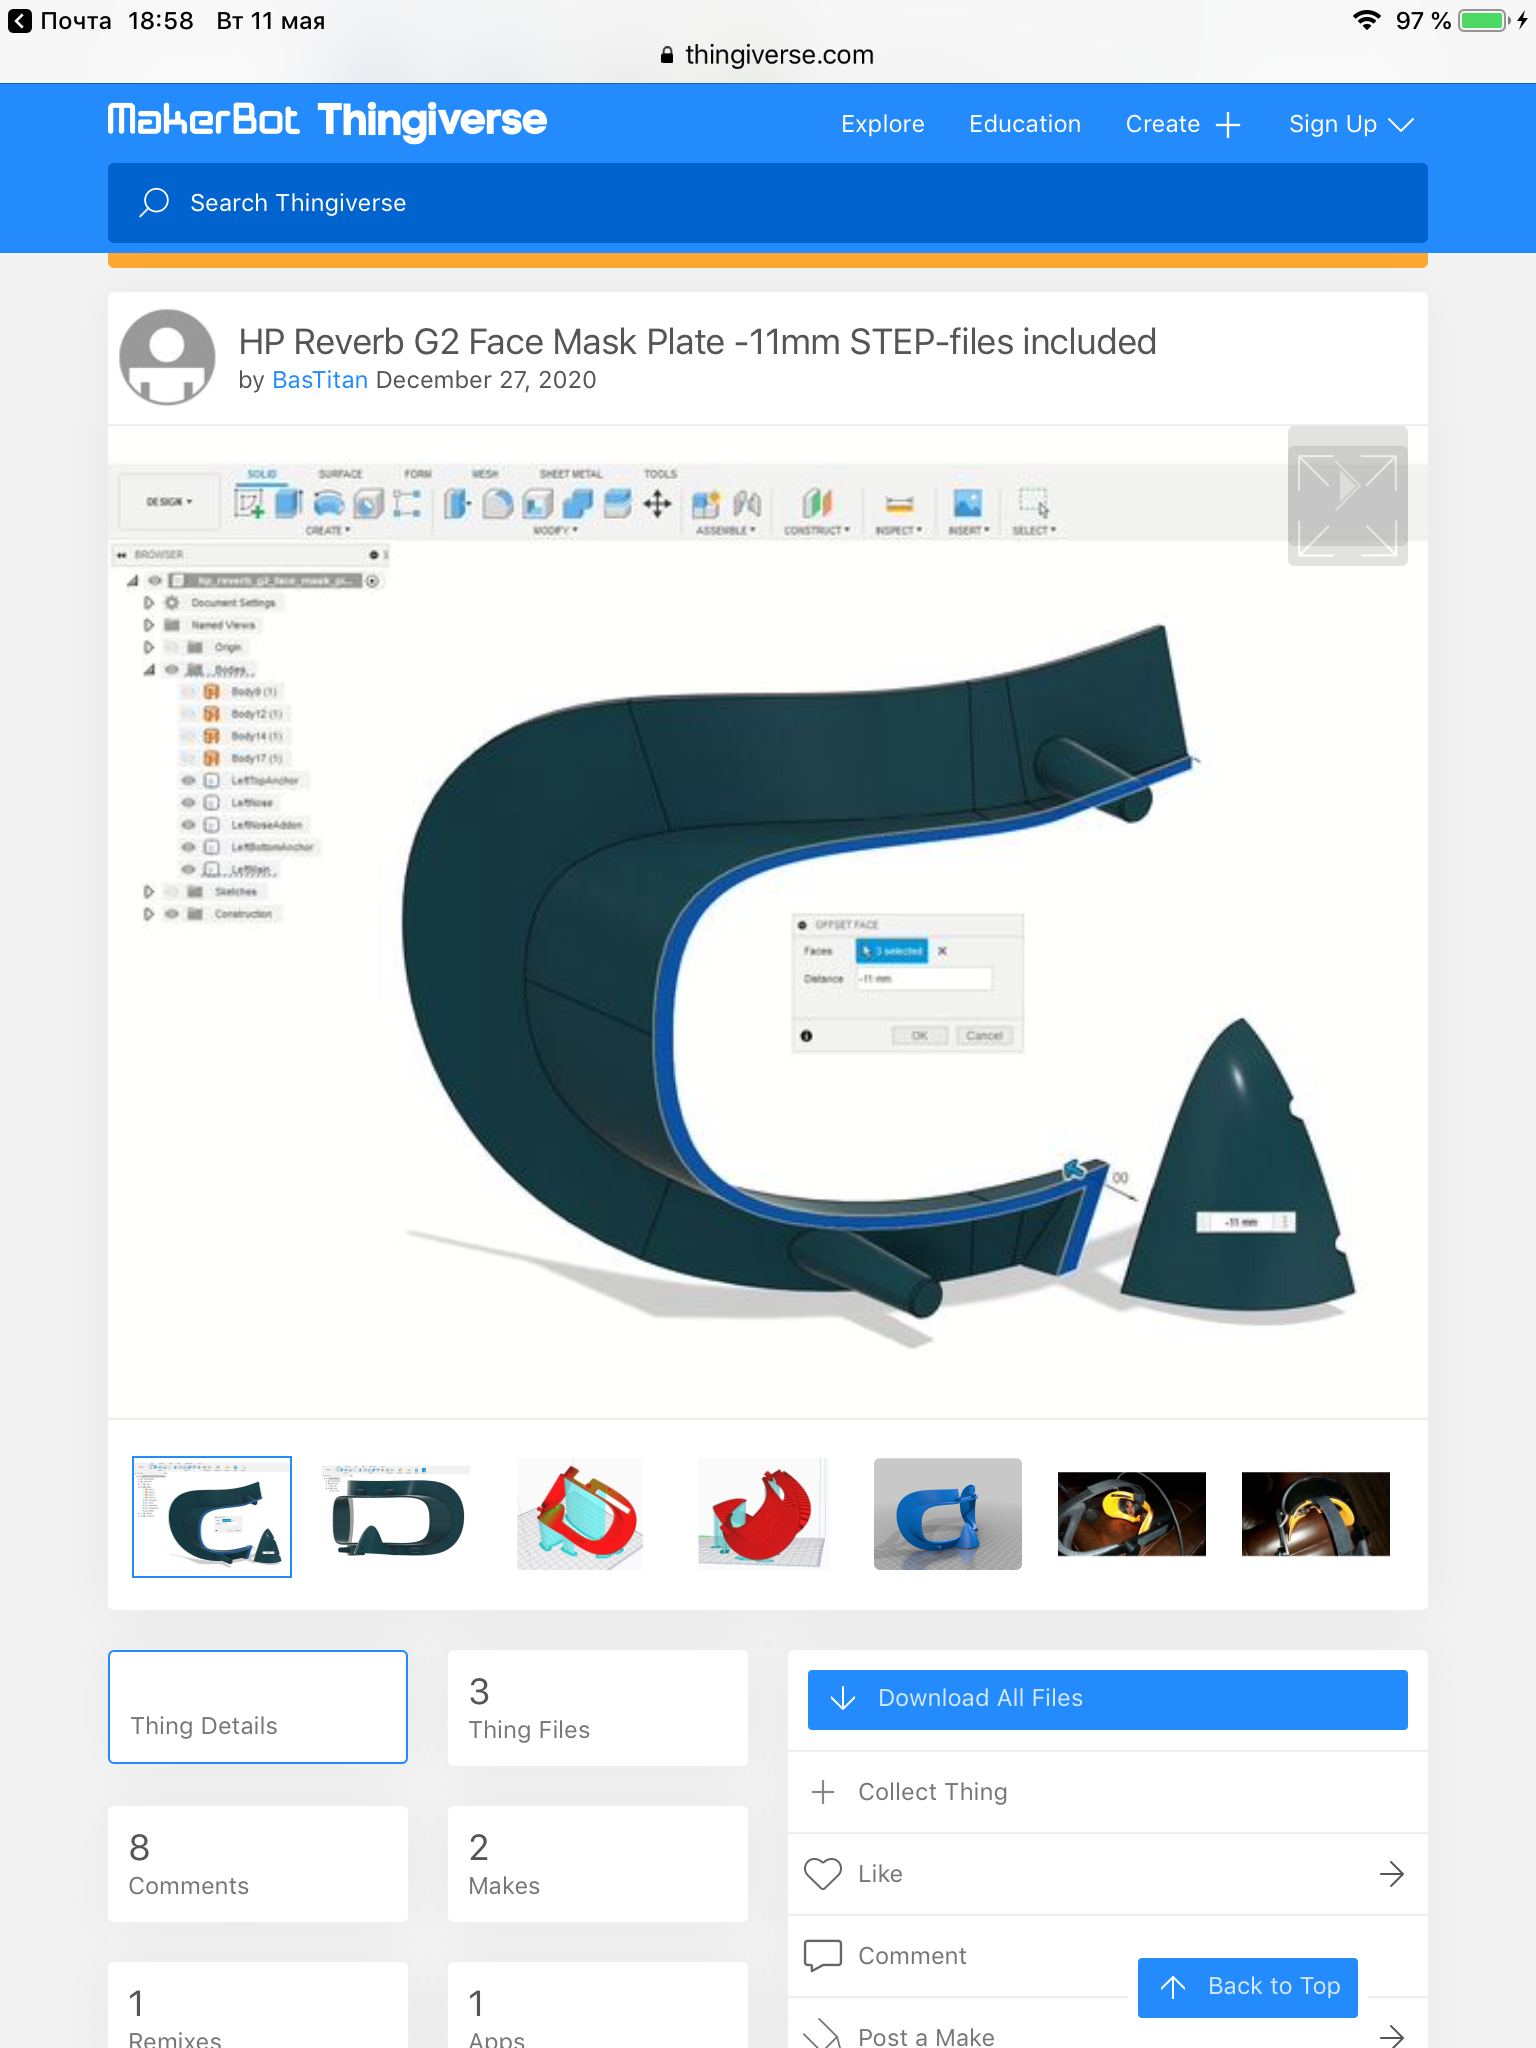This screenshot has width=1536, height=2048.
Task: Open the 8 Comments tab
Action: 258,1864
